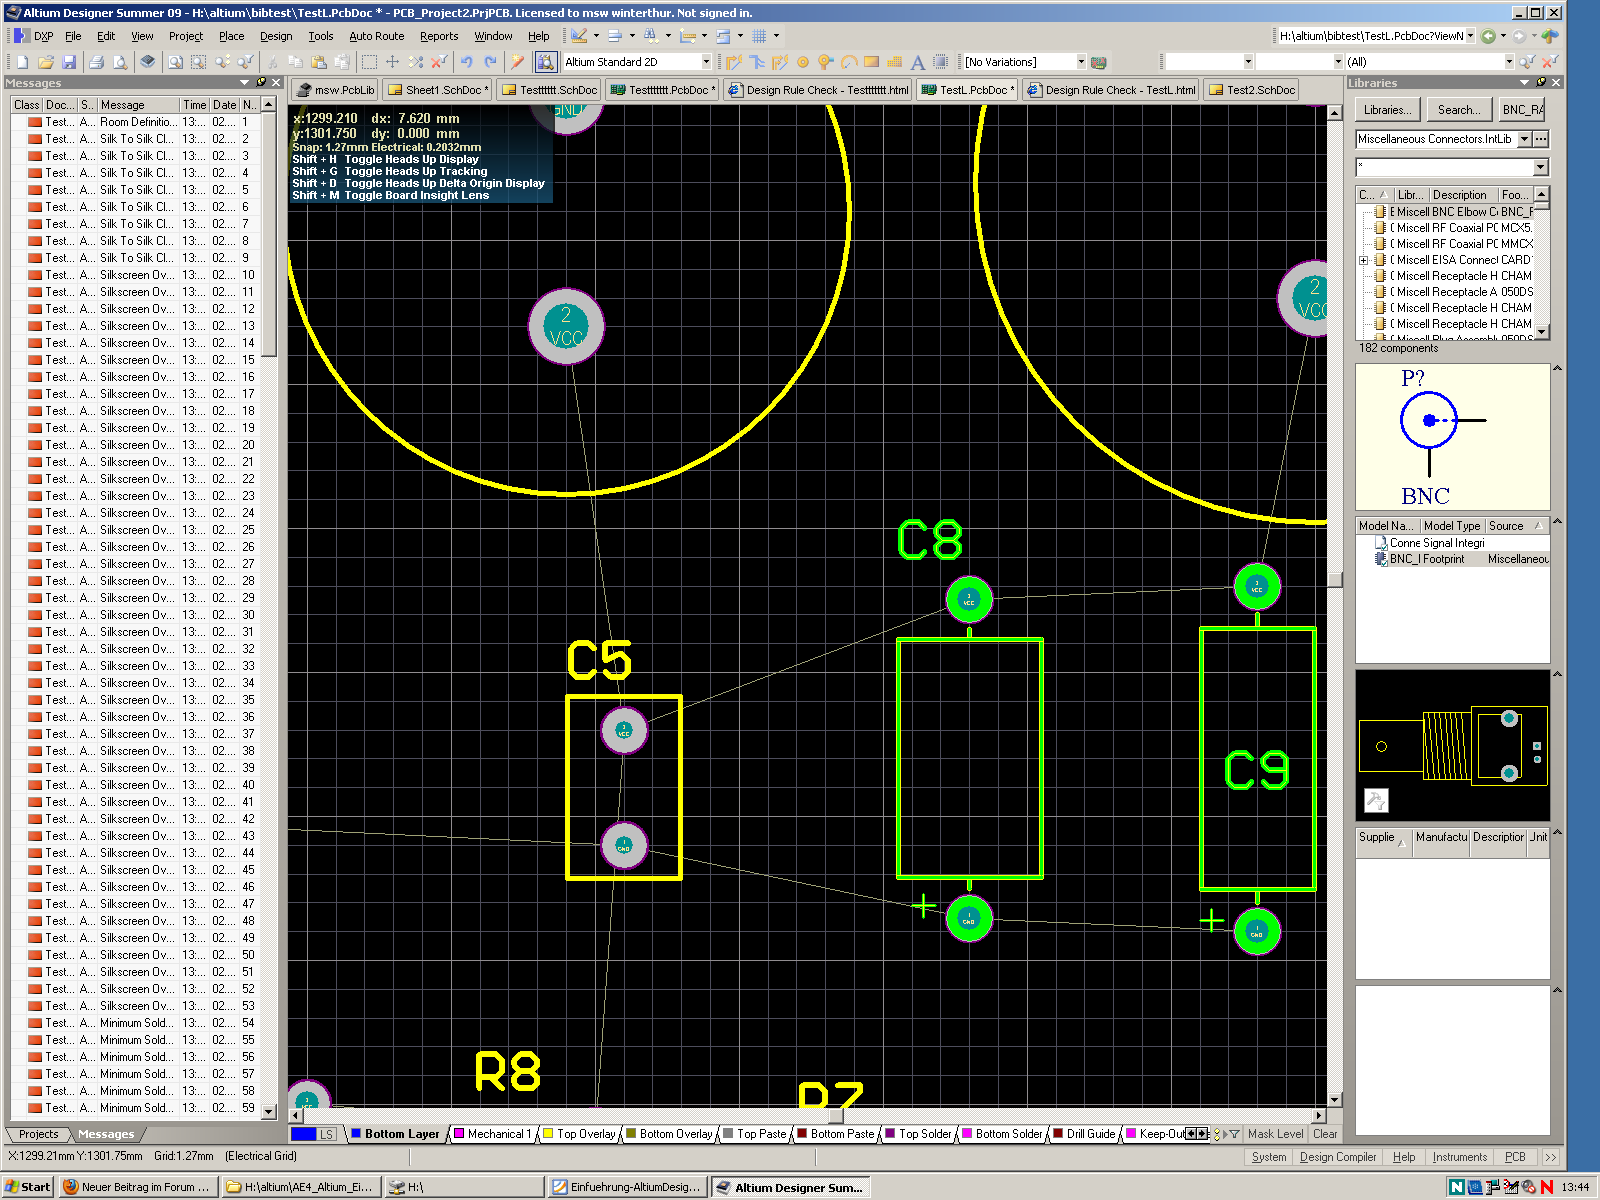
Task: Open the Design menu
Action: tap(276, 36)
